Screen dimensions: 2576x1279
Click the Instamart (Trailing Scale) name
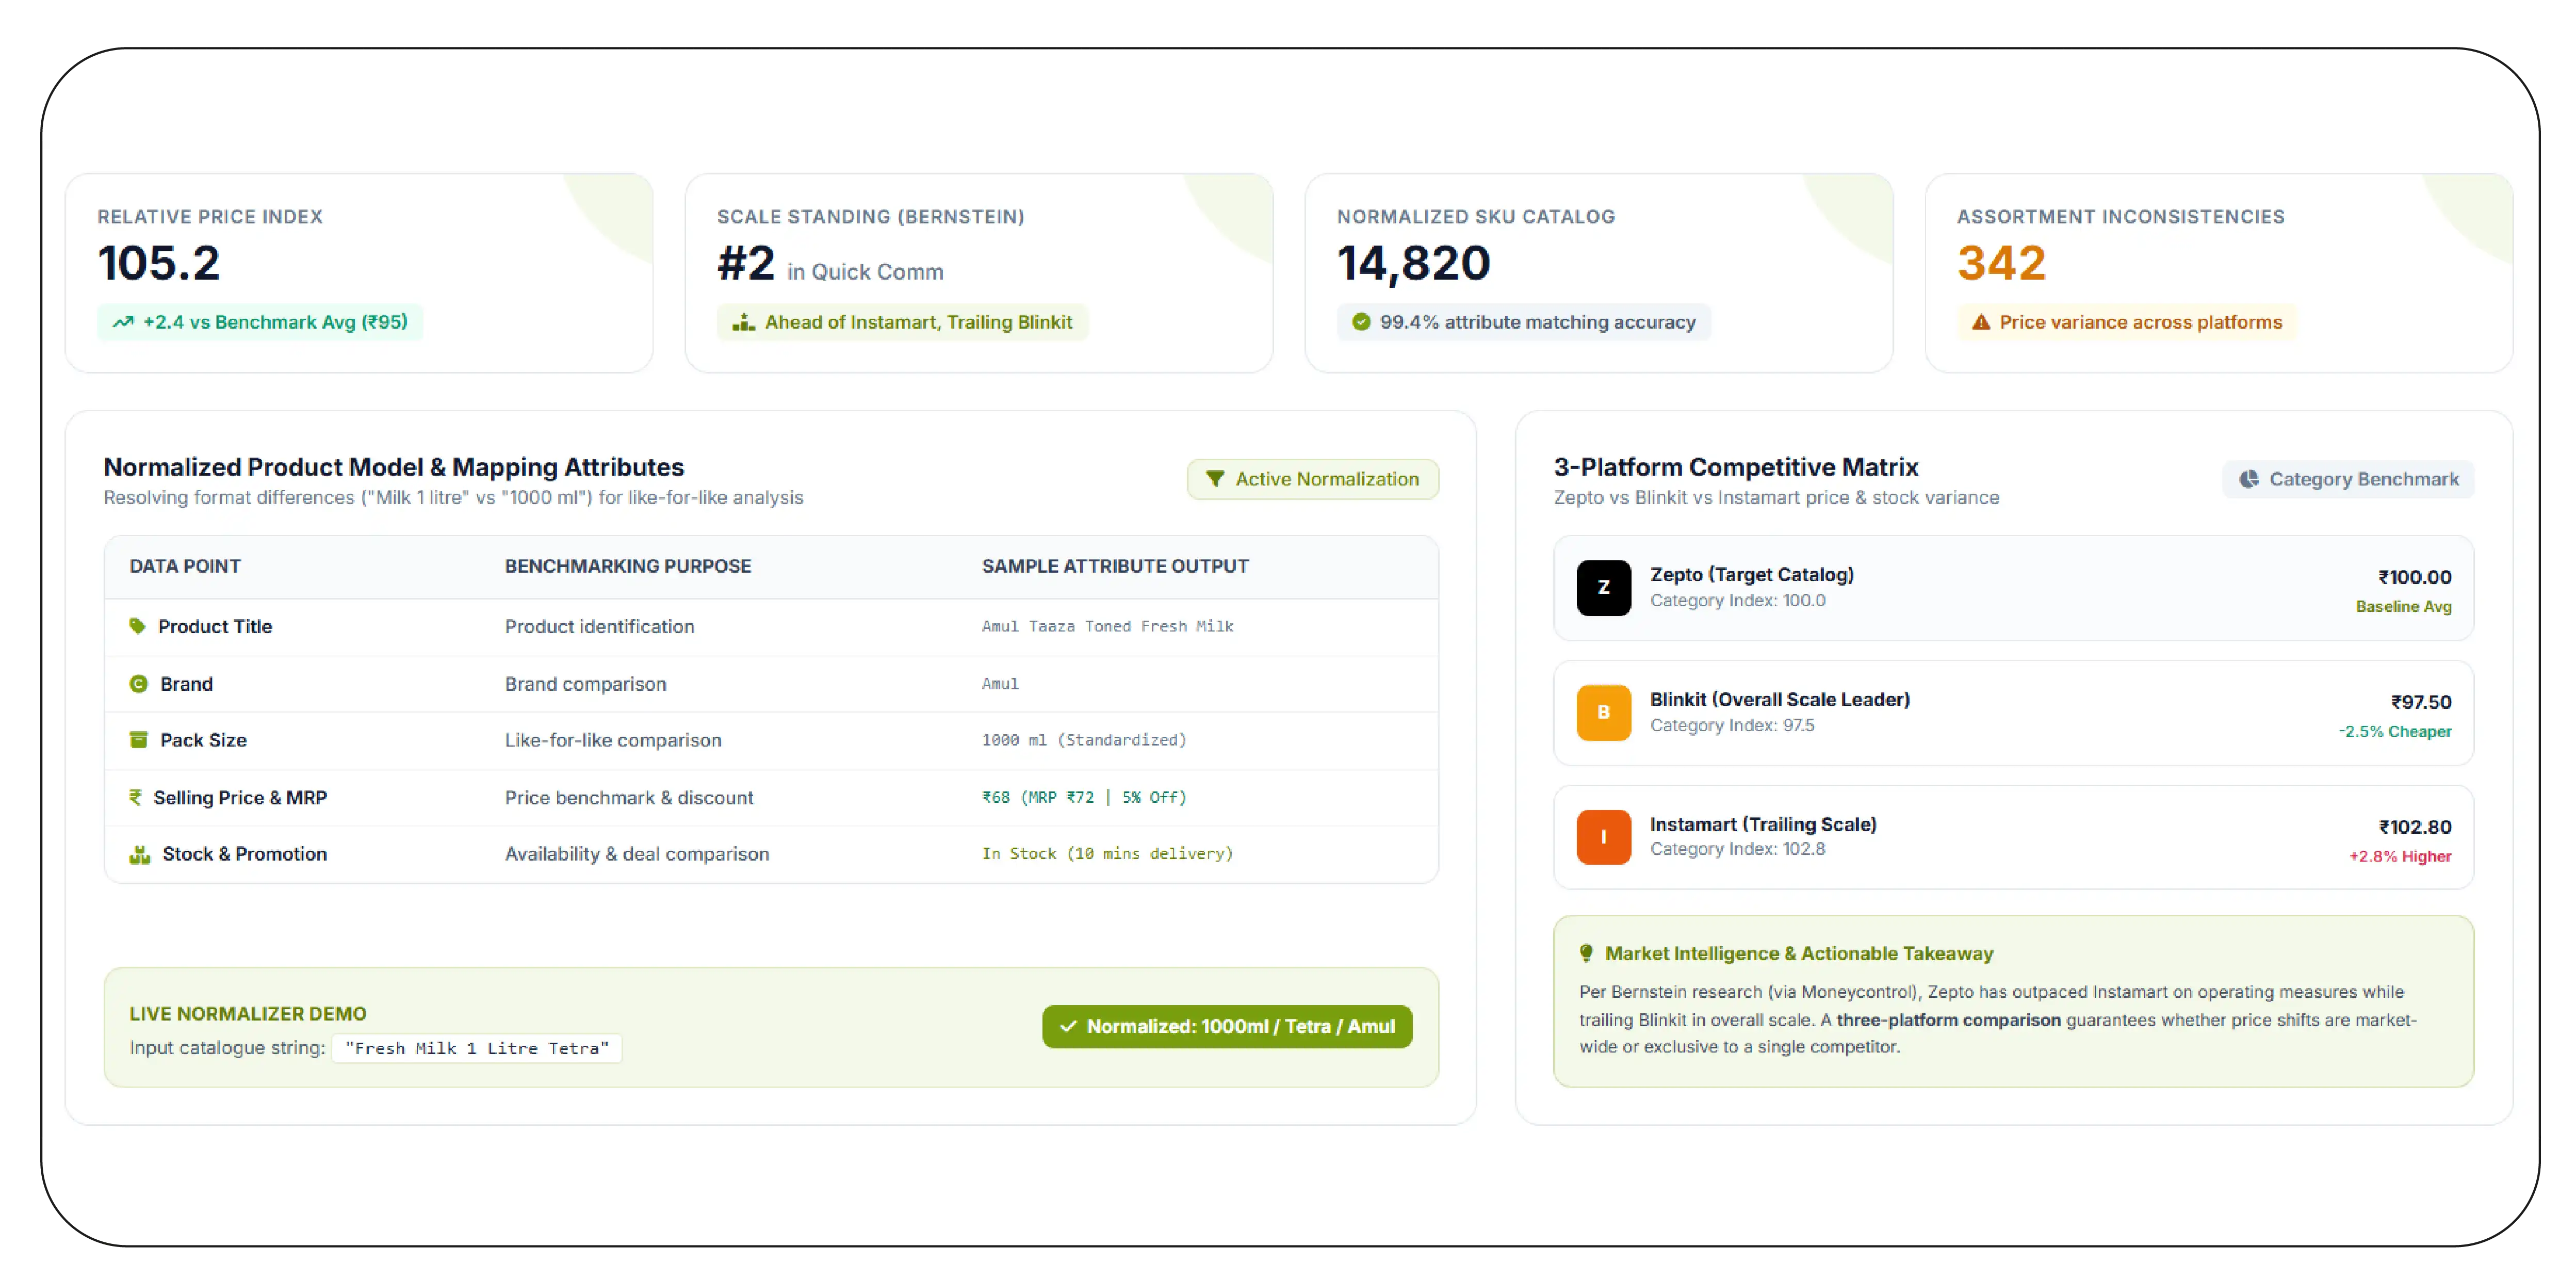1763,824
